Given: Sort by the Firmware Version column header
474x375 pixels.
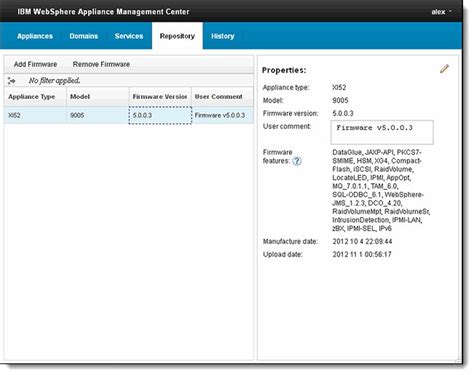Looking at the screenshot, I should coord(160,97).
